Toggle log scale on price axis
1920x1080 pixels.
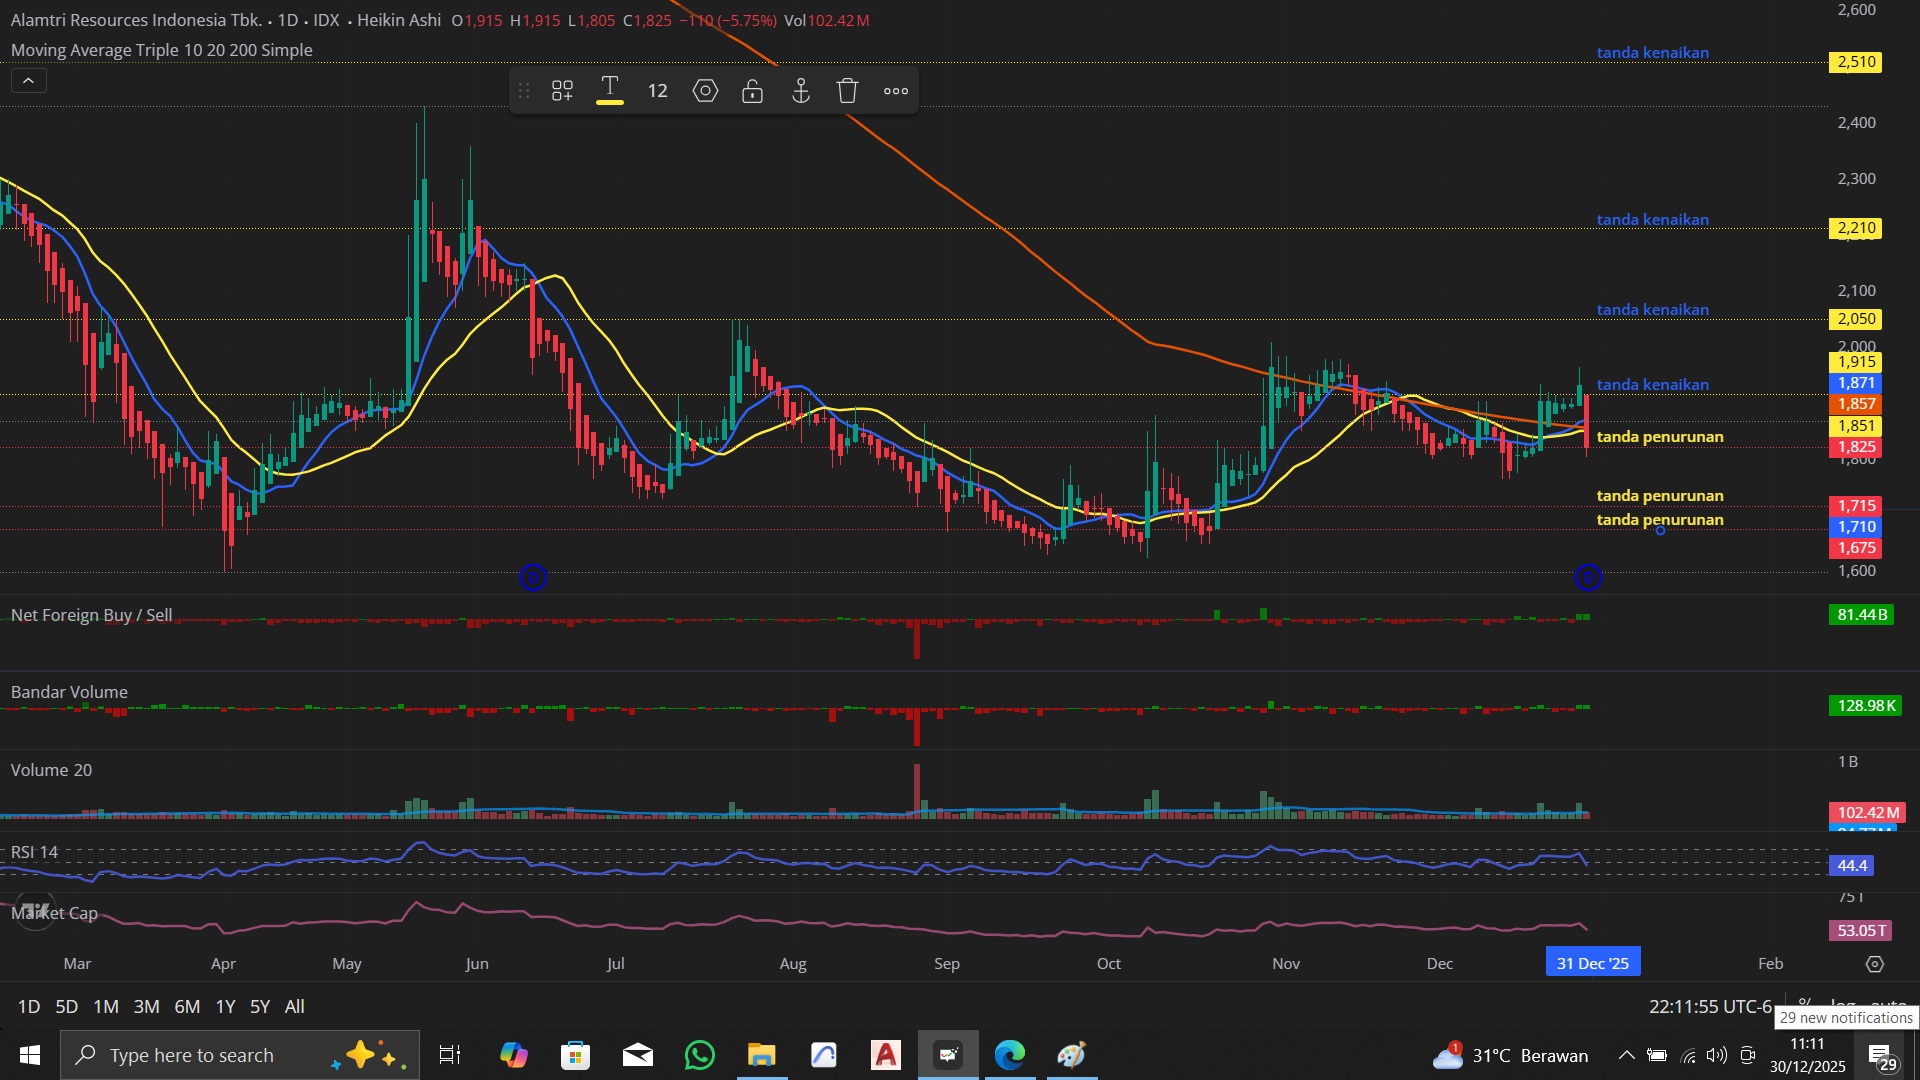point(1842,1003)
